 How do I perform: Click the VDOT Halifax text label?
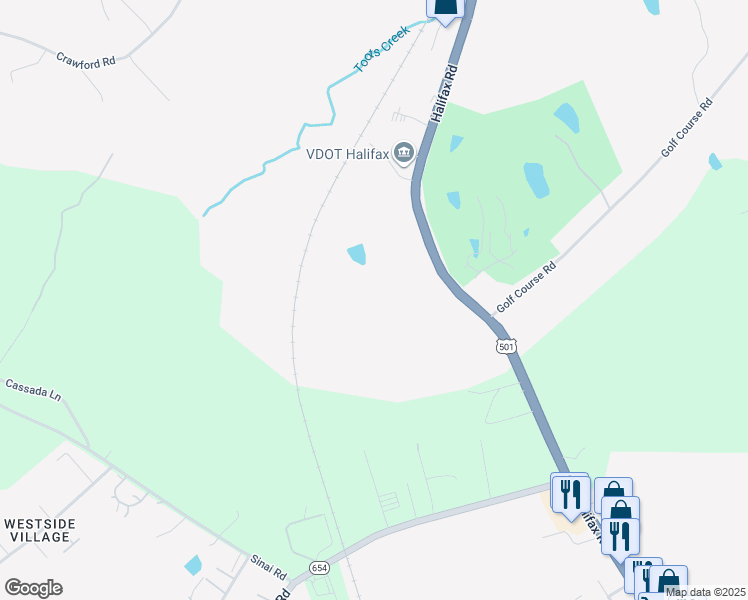coord(347,154)
